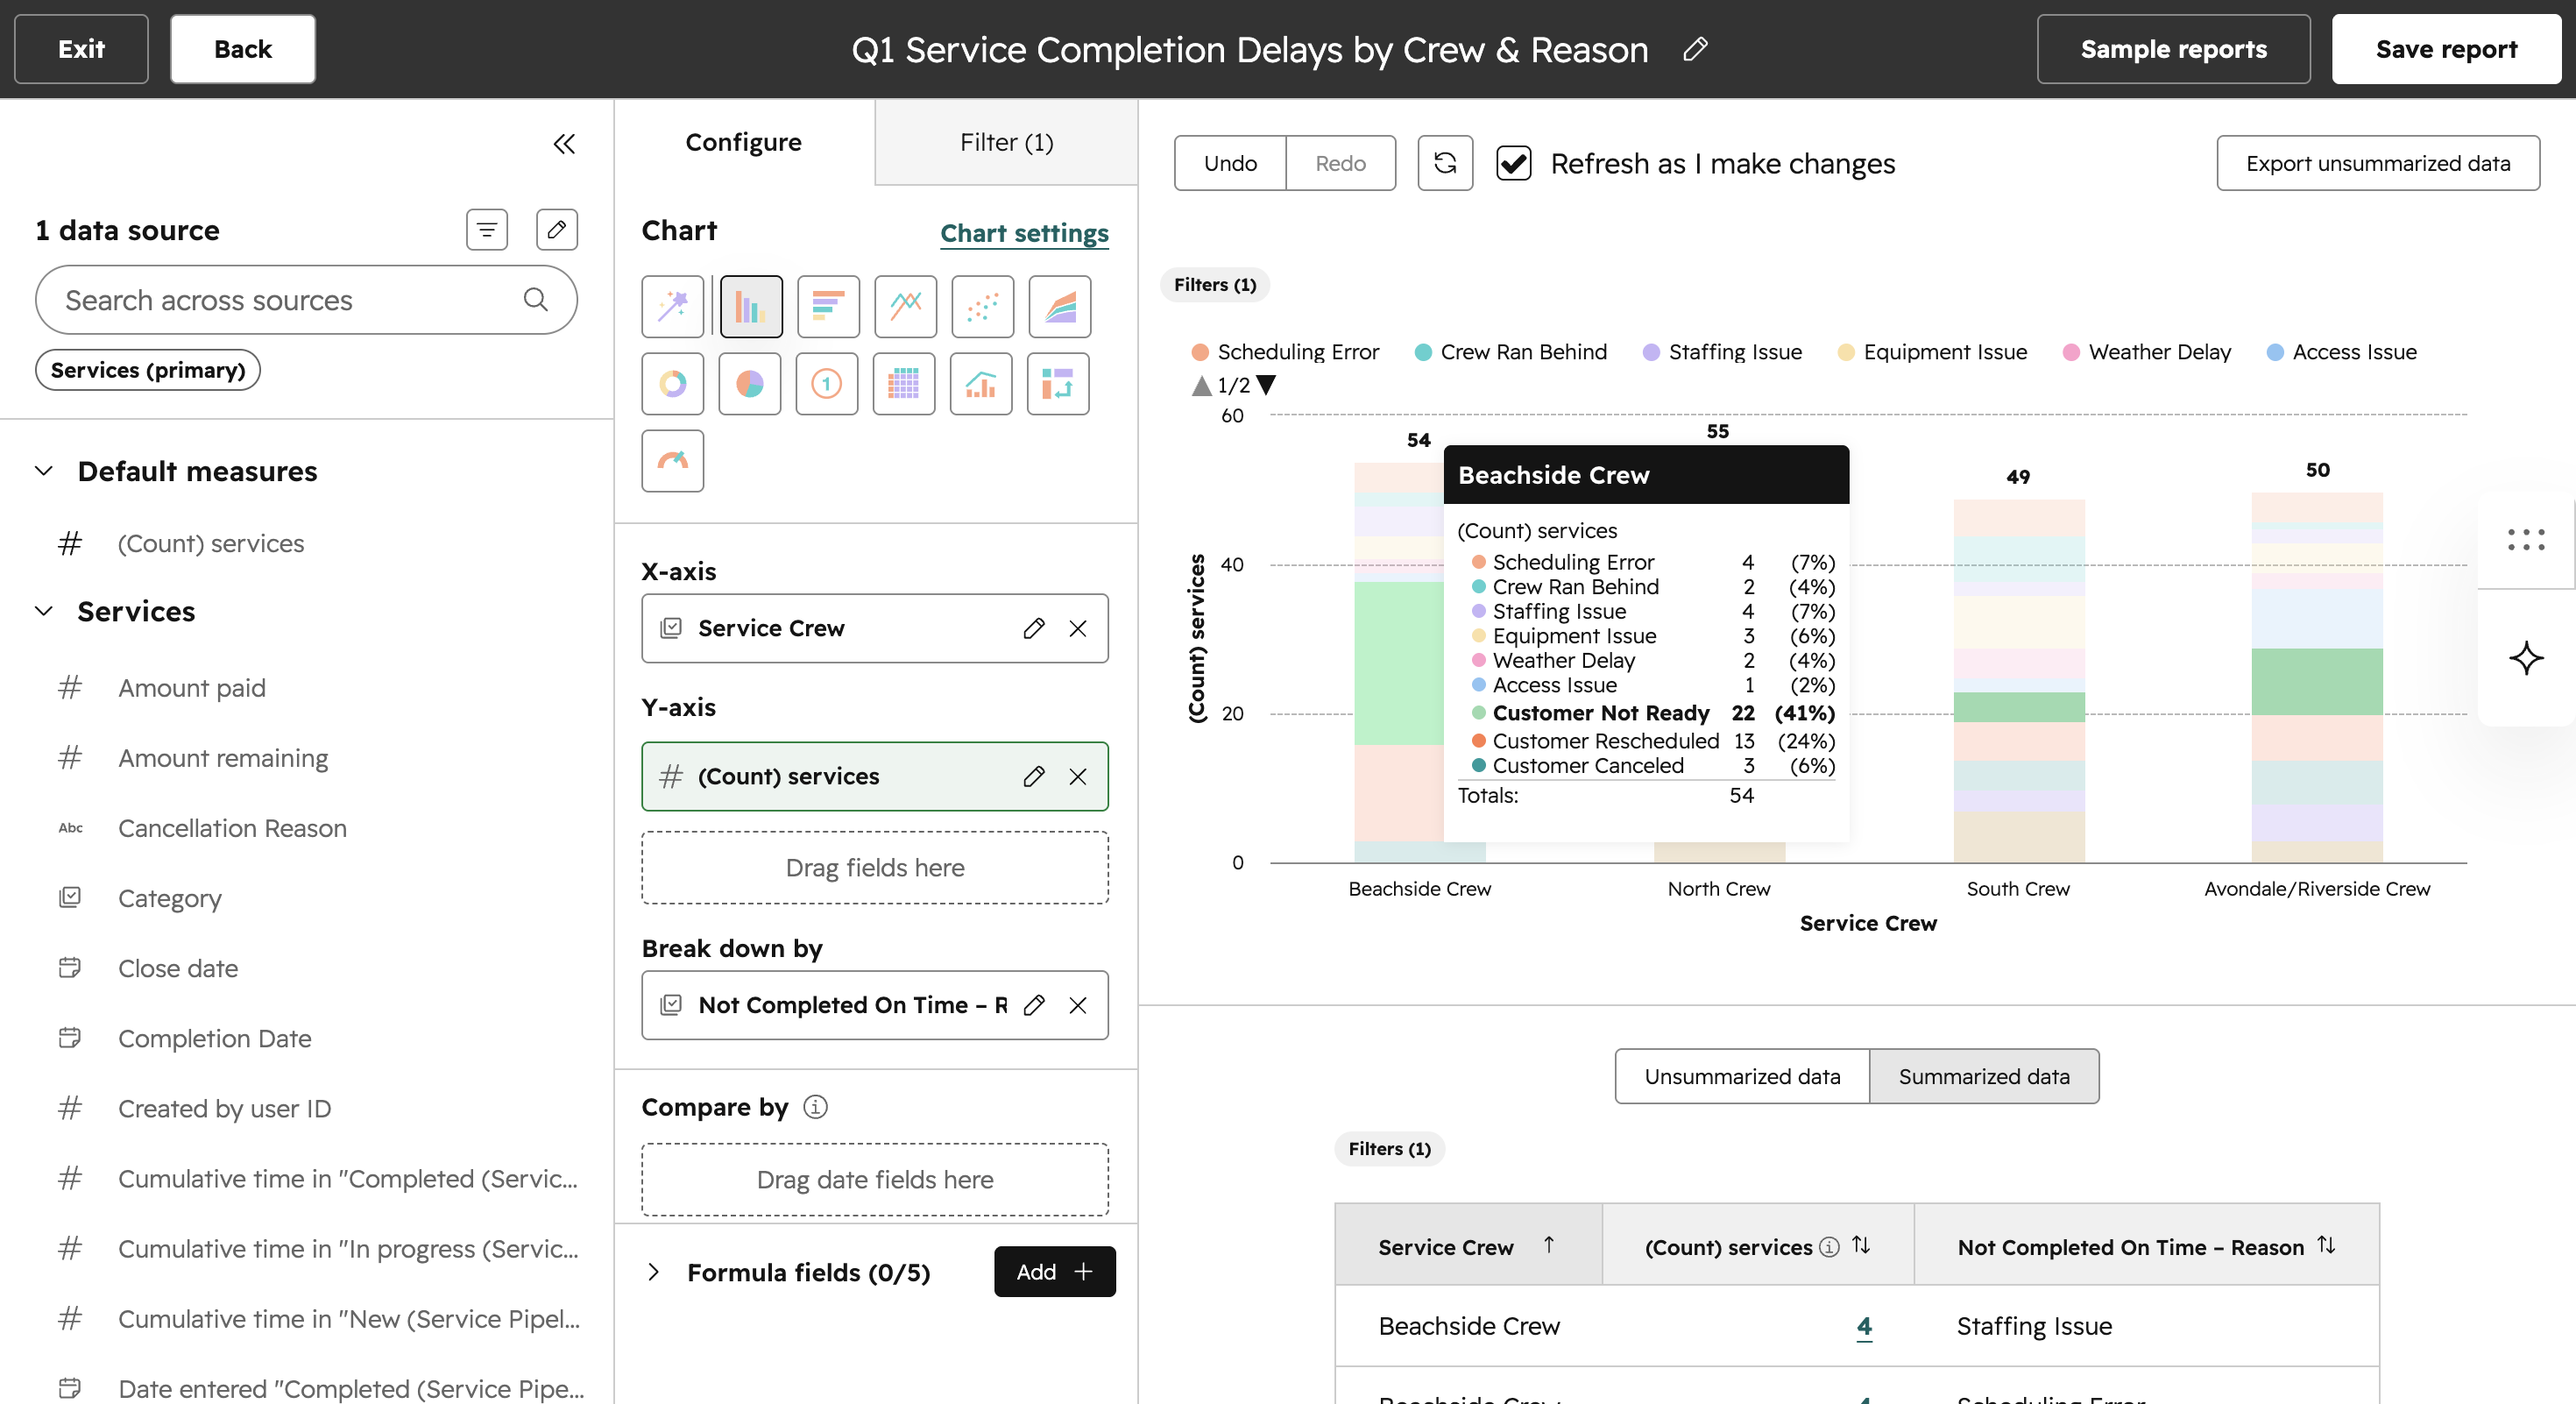Save the report
The height and width of the screenshot is (1404, 2576).
click(2447, 49)
